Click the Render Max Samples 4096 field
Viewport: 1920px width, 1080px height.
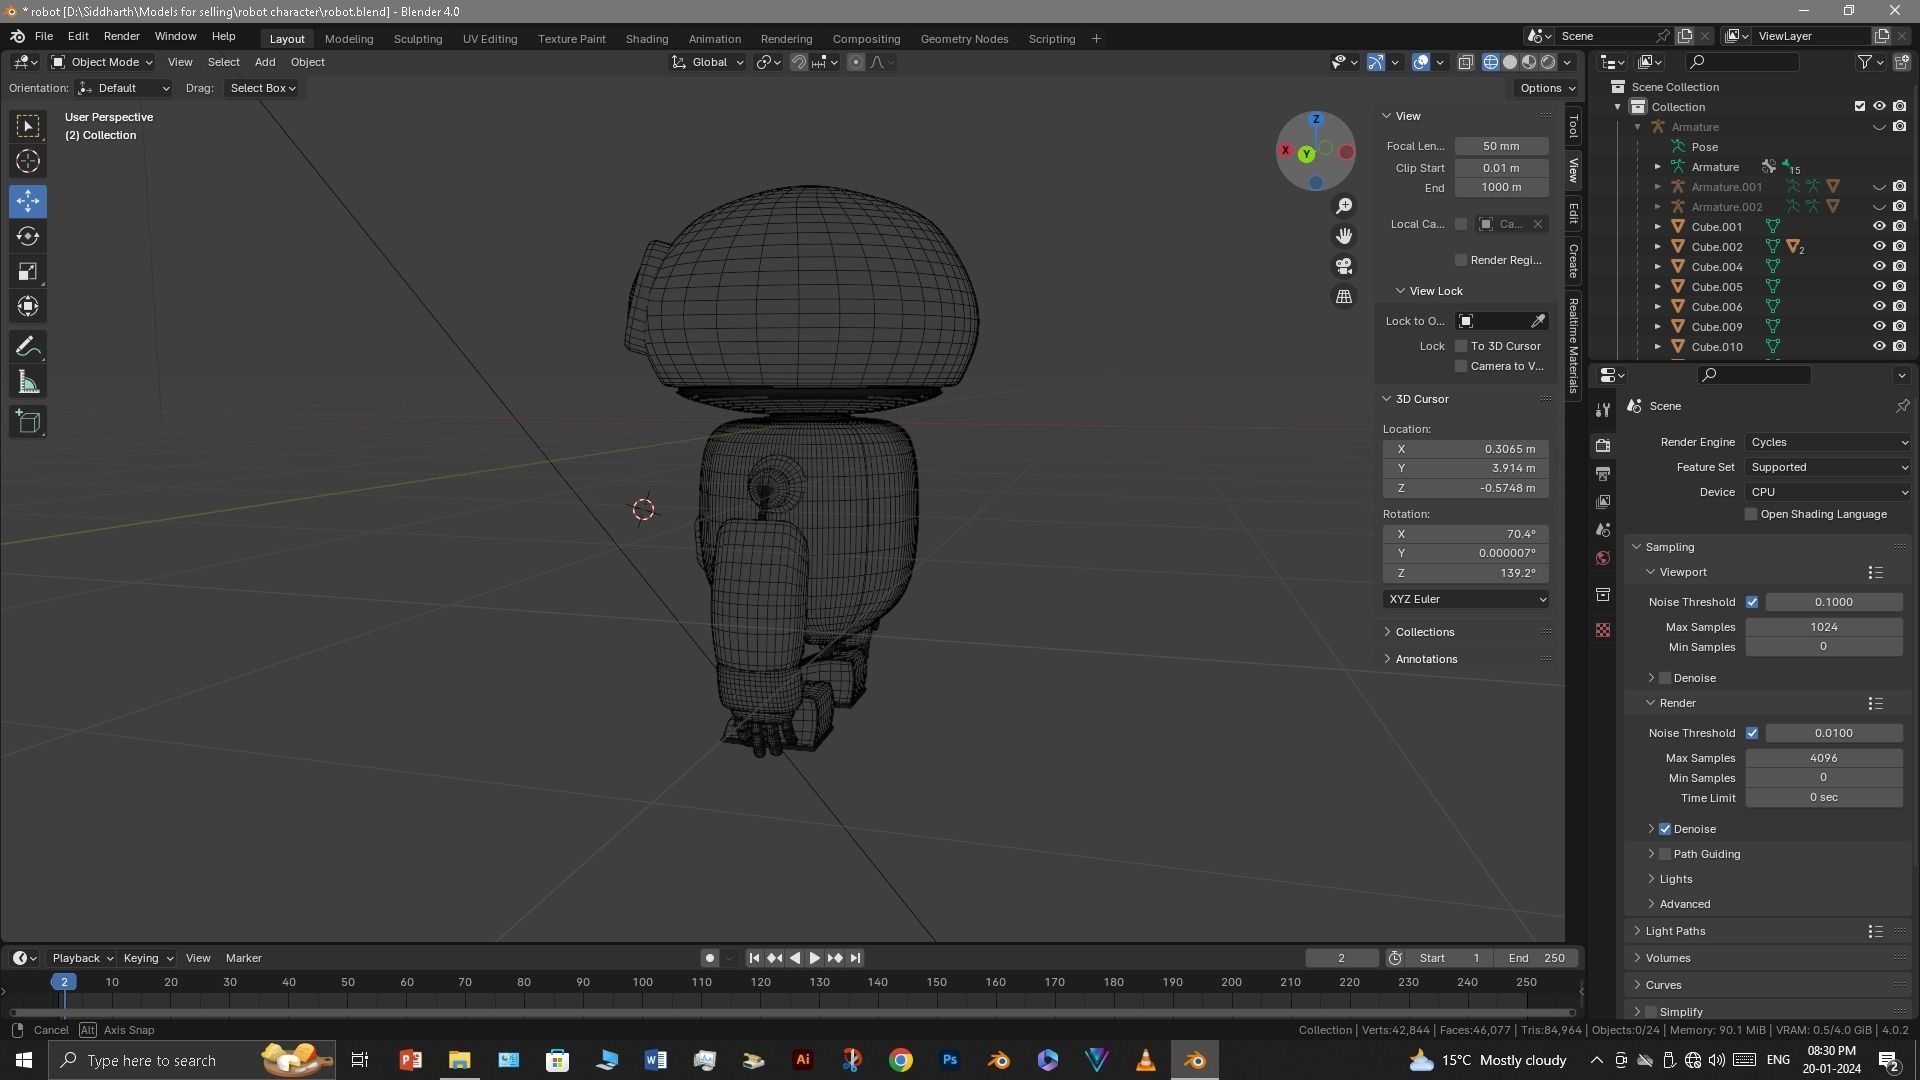pos(1823,758)
